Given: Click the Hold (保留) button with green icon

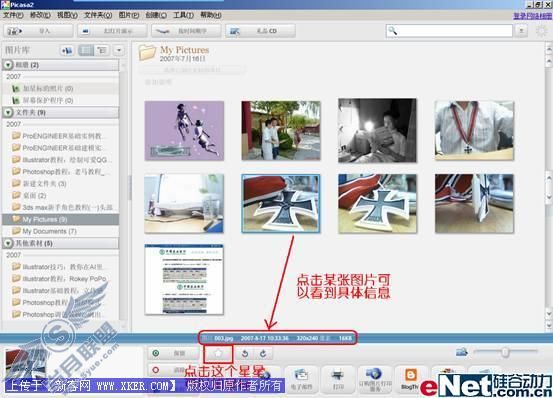Looking at the screenshot, I should click(x=174, y=353).
